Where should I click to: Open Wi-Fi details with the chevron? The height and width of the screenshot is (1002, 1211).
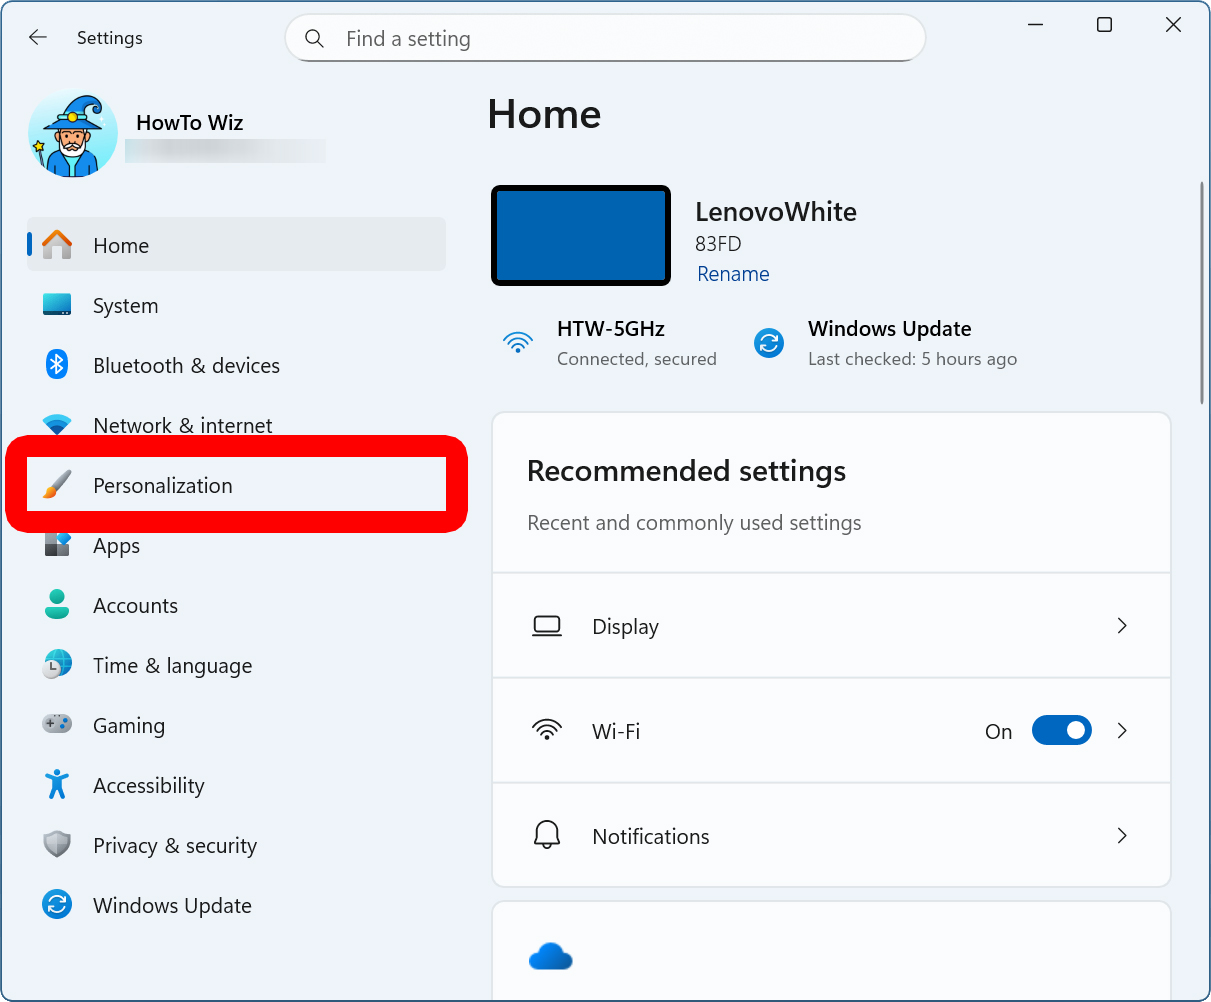(x=1122, y=731)
